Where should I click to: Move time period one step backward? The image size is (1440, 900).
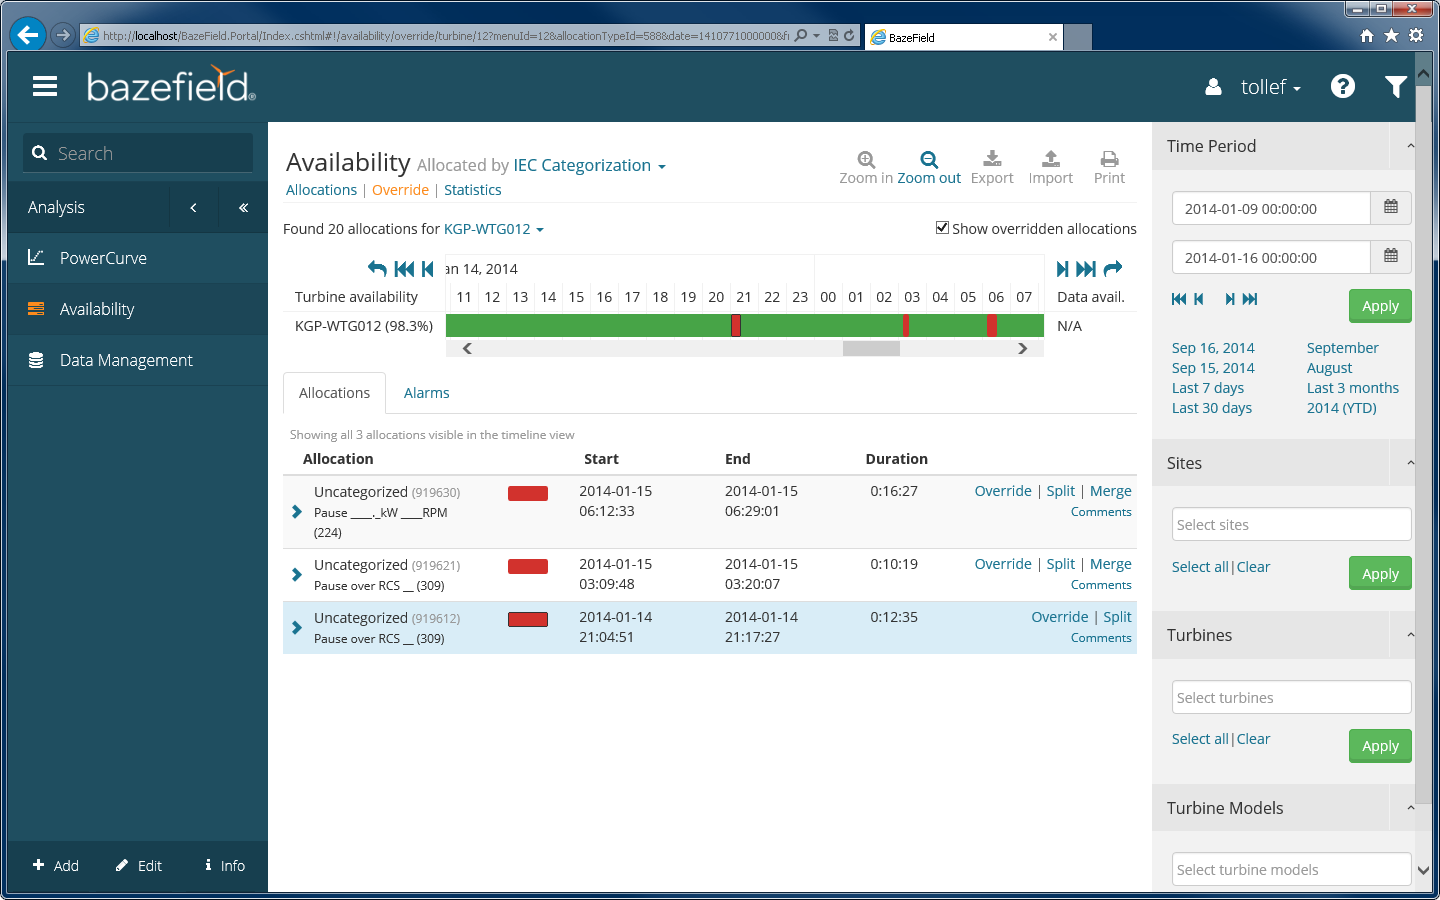(x=1199, y=299)
